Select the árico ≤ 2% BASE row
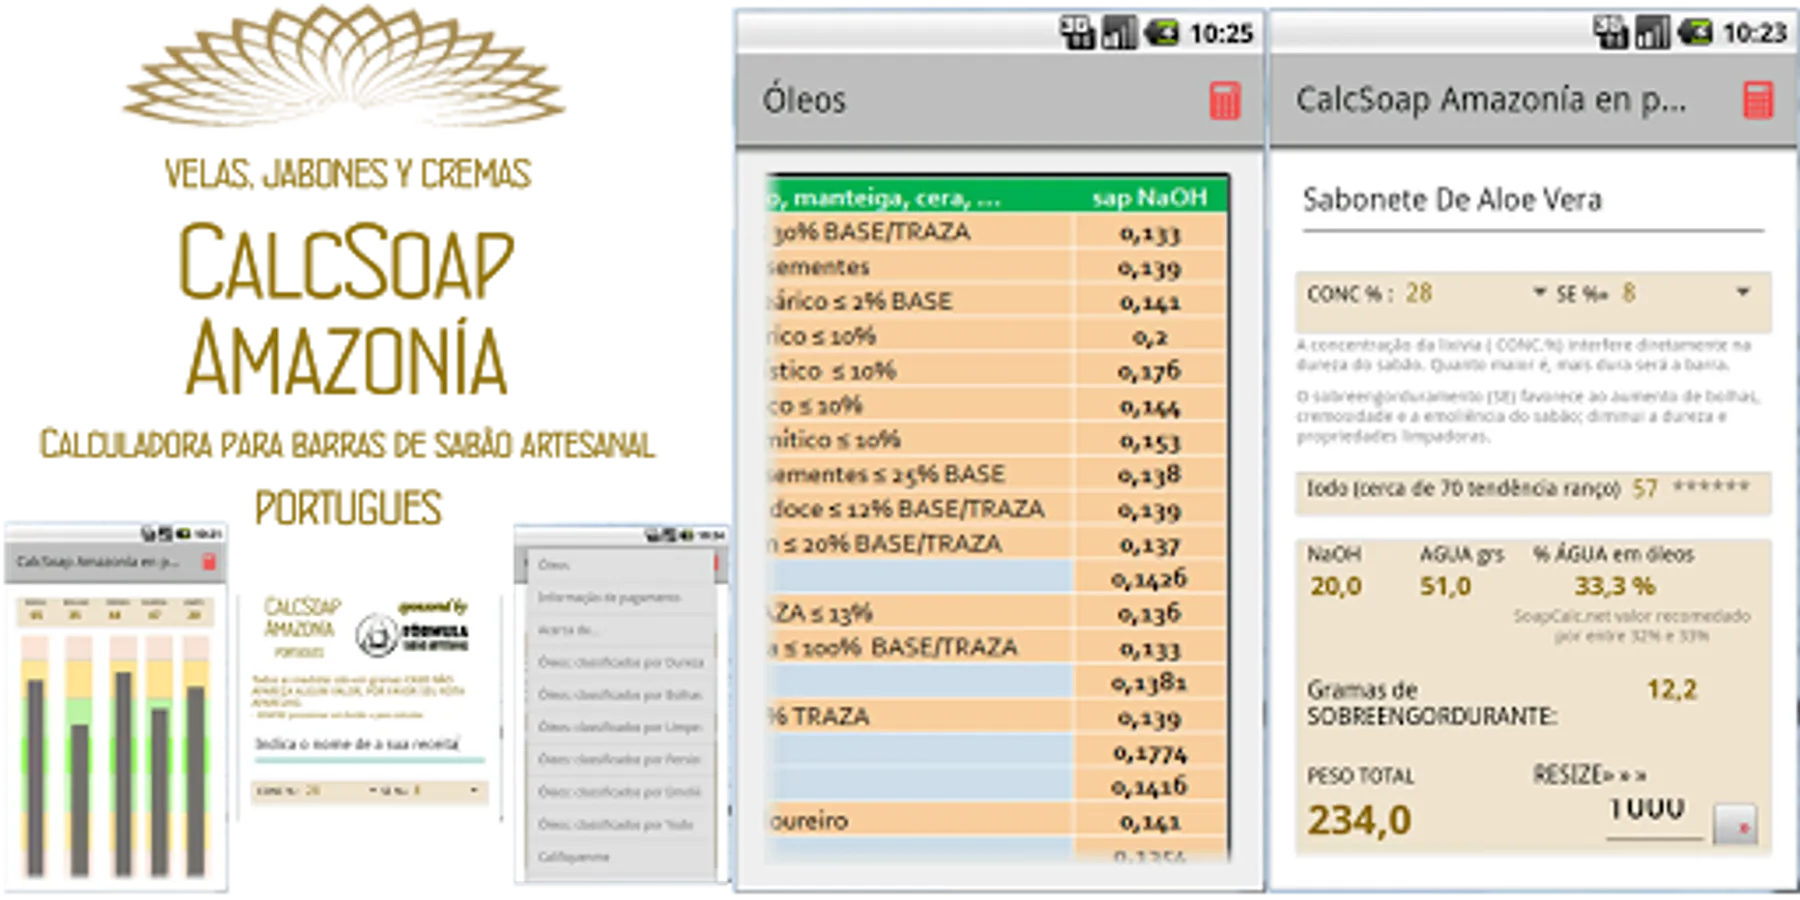1800x900 pixels. click(997, 301)
